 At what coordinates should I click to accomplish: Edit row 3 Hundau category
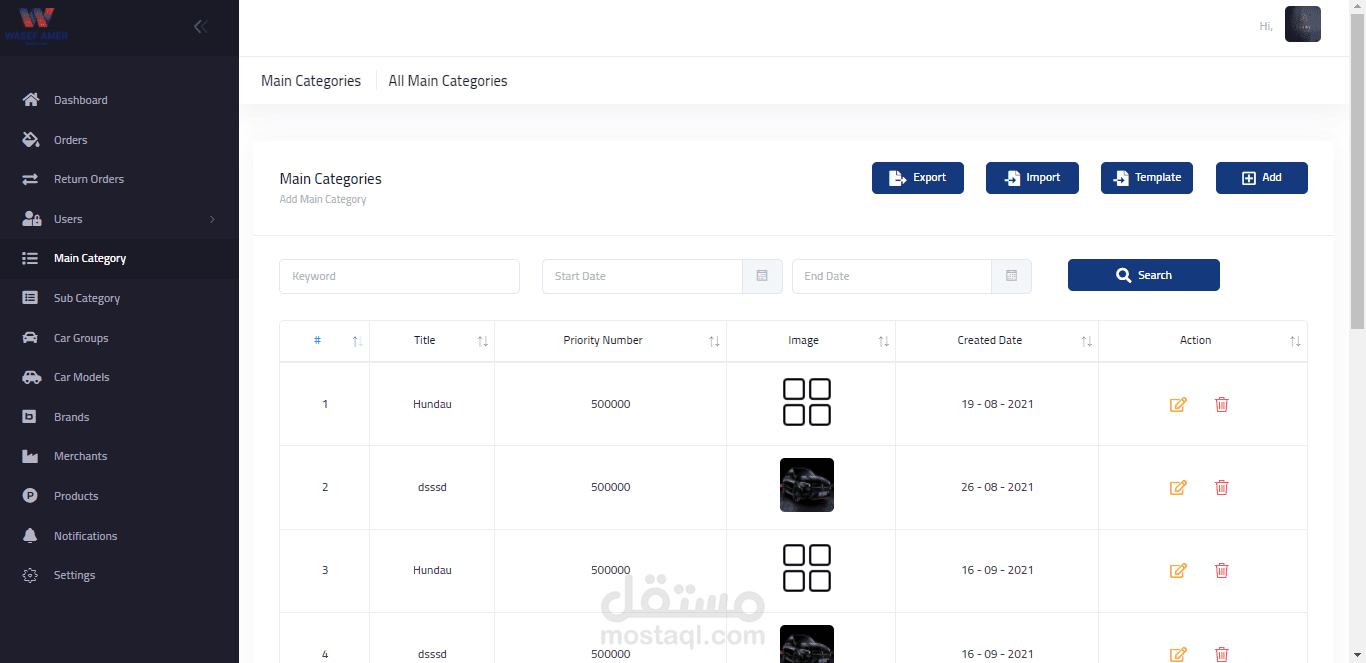click(1178, 570)
